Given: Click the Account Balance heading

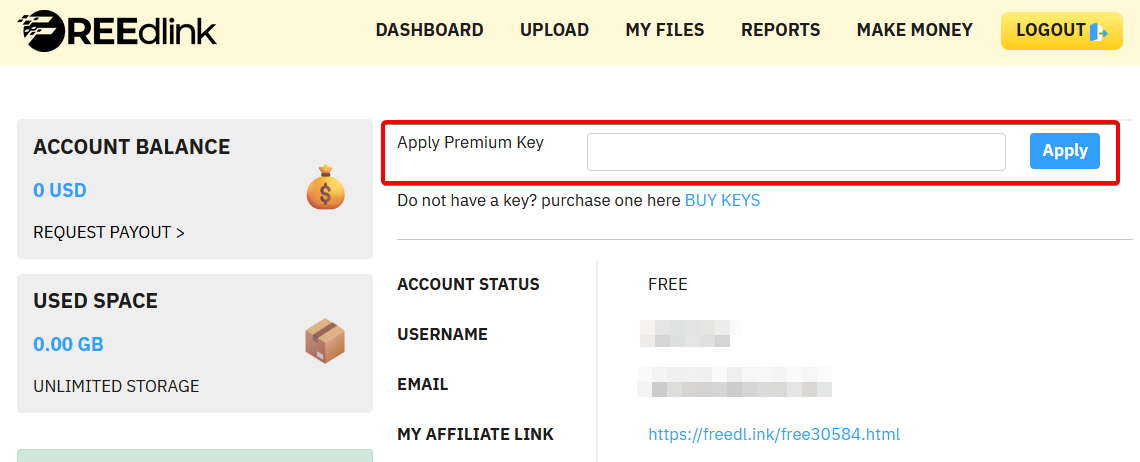Looking at the screenshot, I should click(132, 147).
